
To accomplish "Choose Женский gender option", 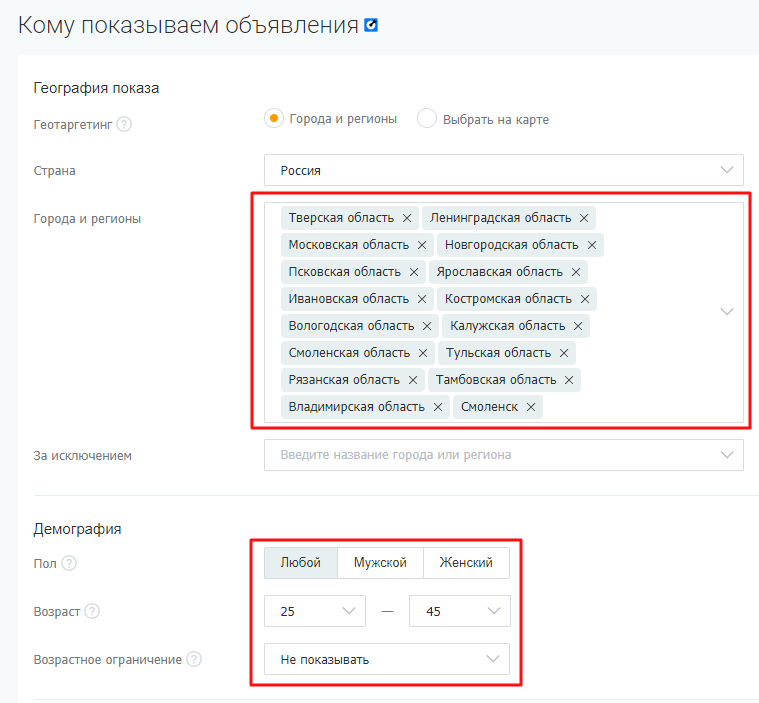I will [x=466, y=563].
